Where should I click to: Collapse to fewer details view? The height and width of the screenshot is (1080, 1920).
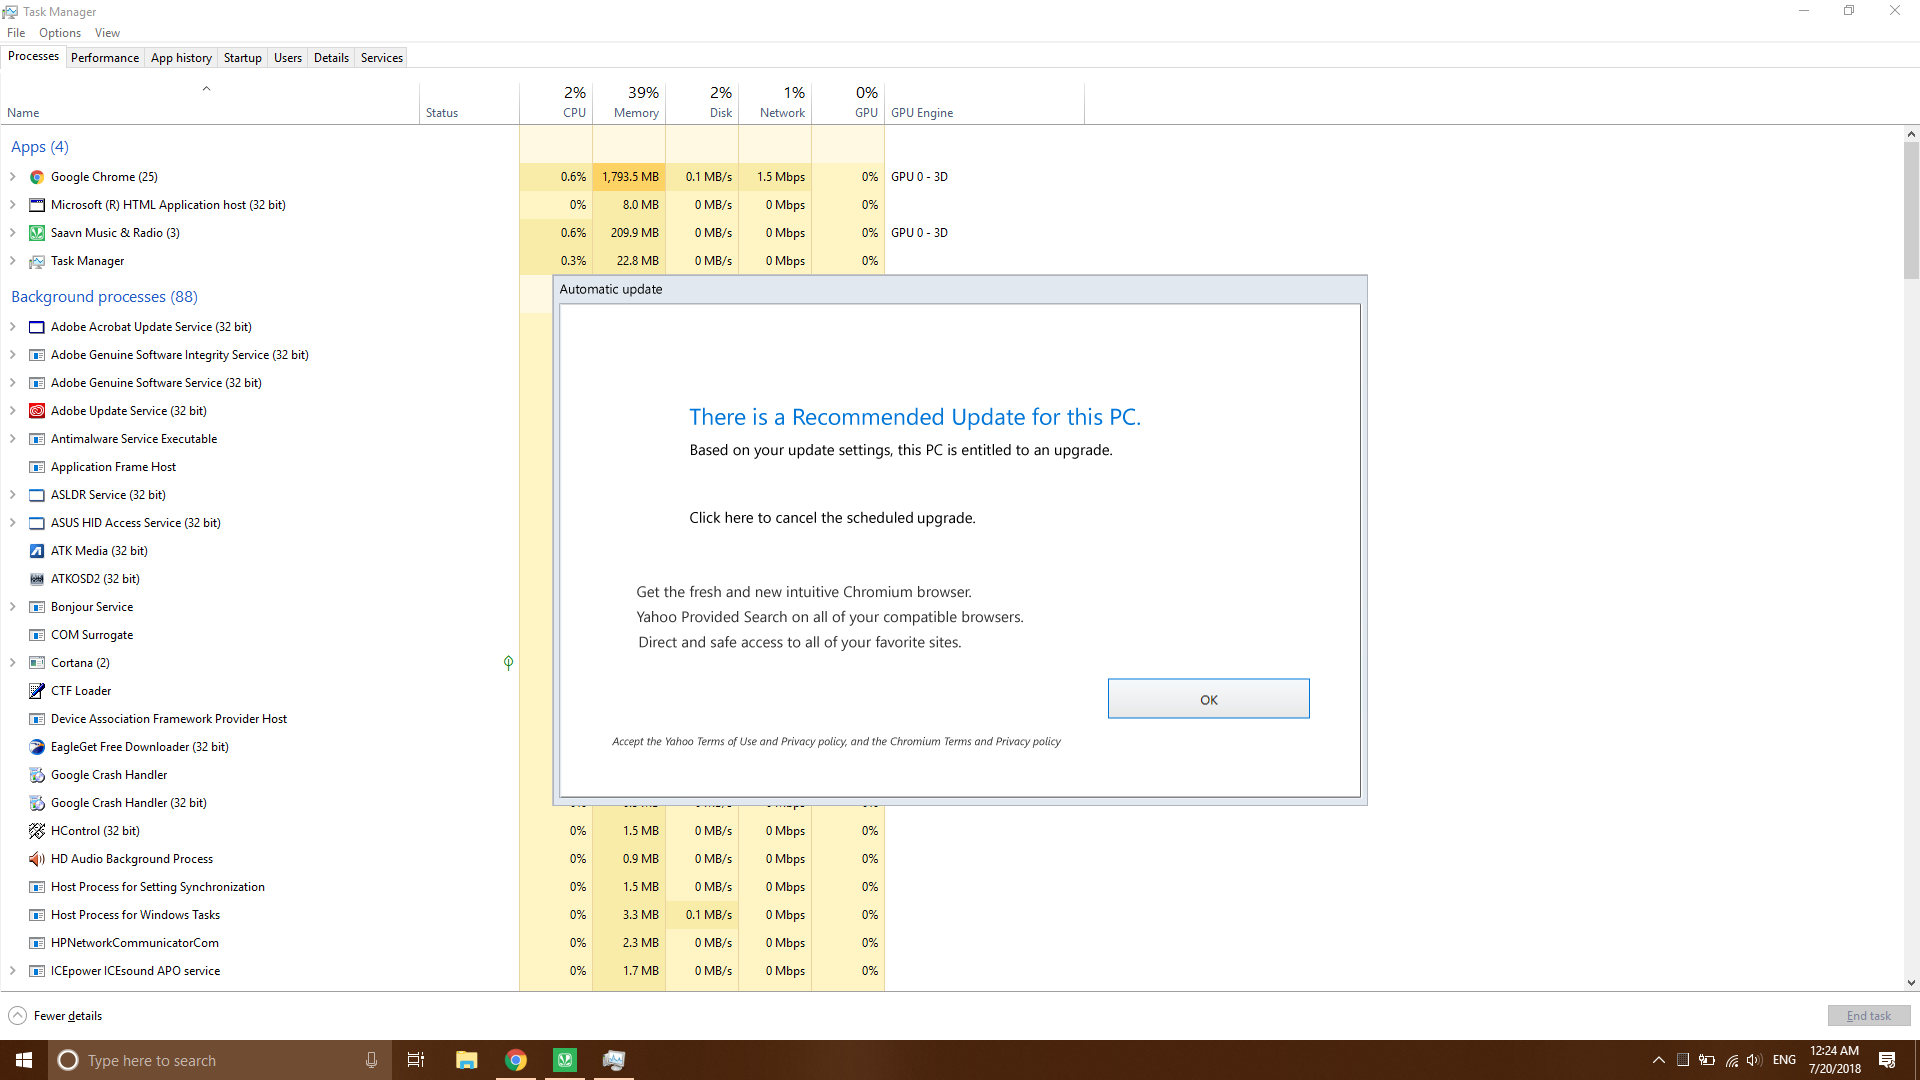(55, 1015)
